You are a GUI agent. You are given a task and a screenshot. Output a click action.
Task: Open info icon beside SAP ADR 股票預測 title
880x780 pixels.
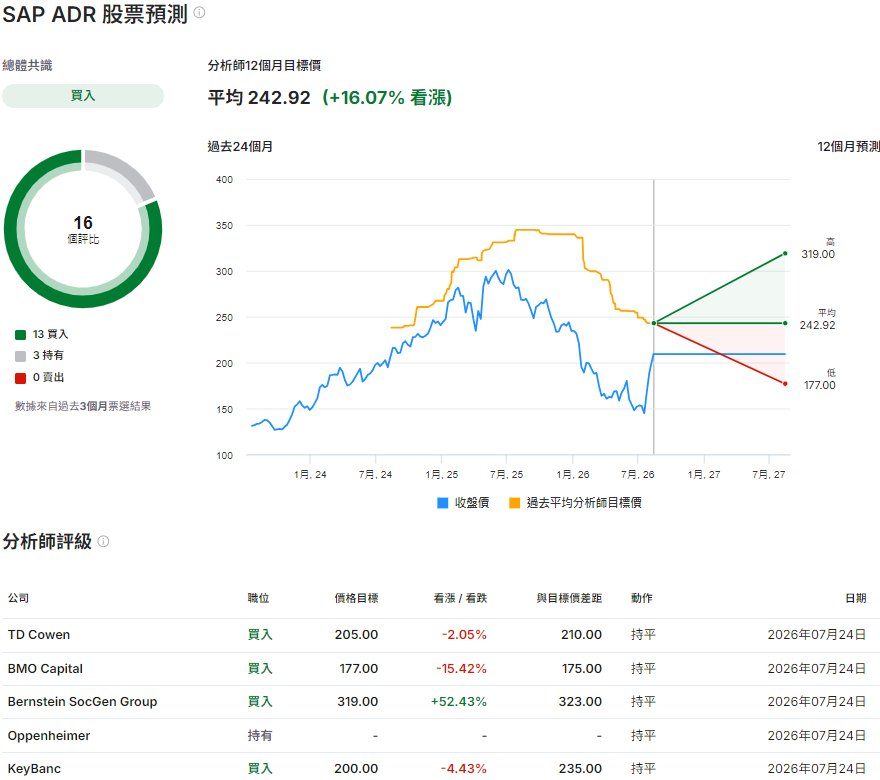199,12
